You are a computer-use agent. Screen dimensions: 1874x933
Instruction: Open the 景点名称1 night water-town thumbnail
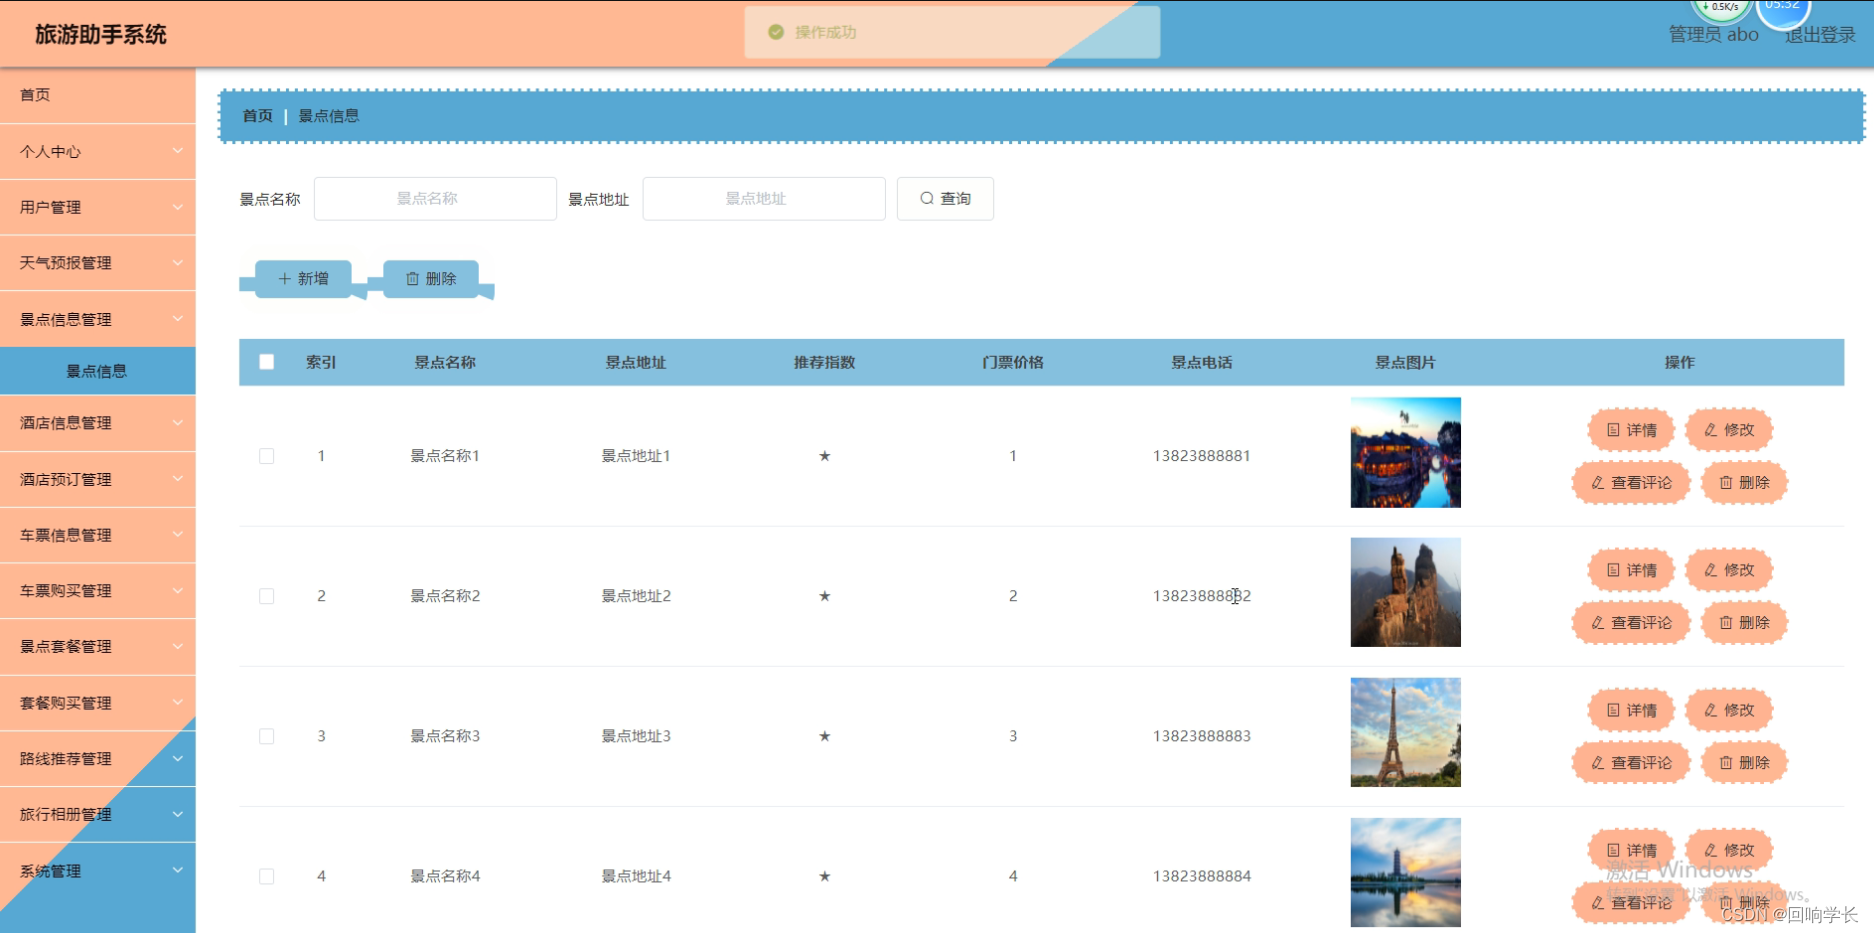(x=1405, y=452)
